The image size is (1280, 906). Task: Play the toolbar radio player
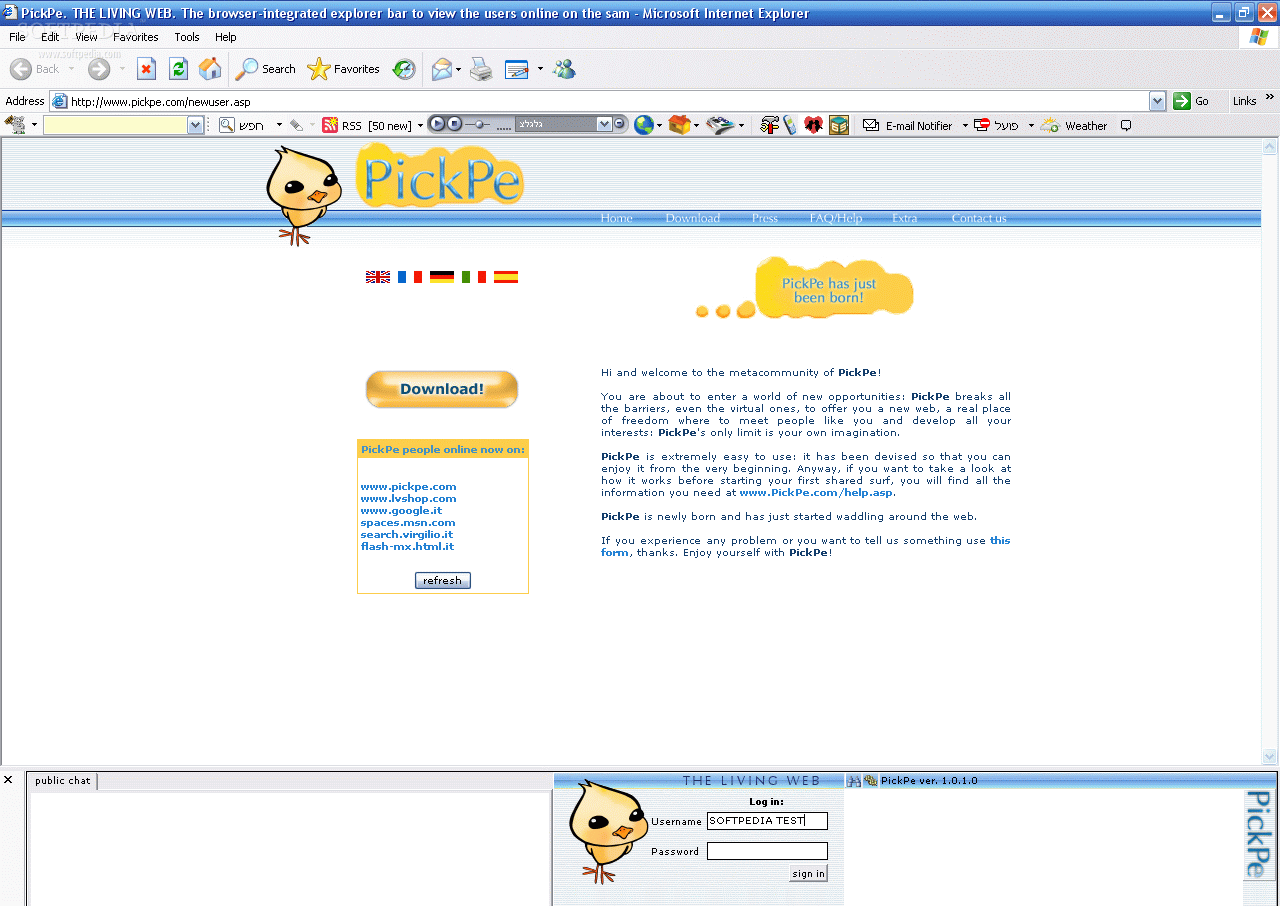[x=437, y=124]
